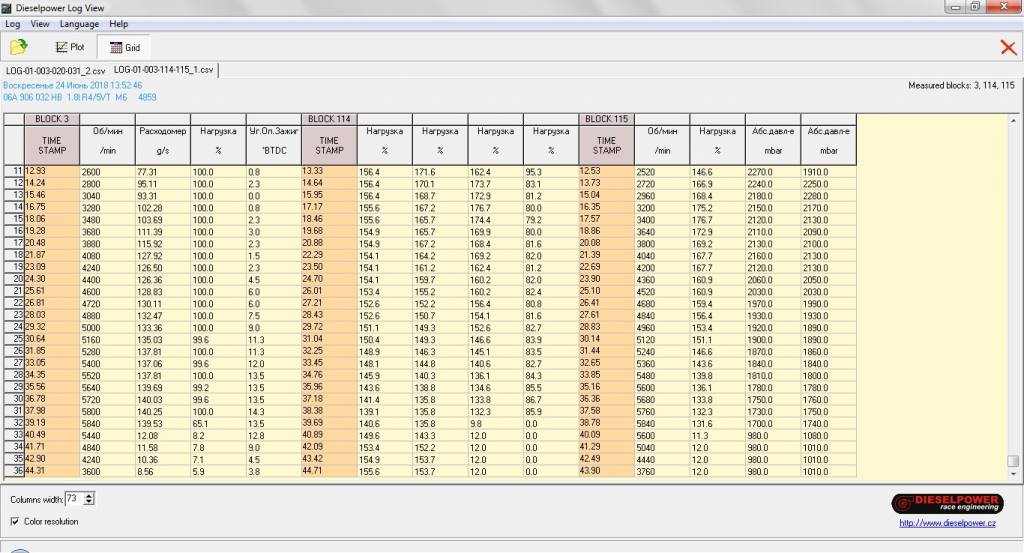Click the BLOCK 114 column header
This screenshot has width=1024, height=553.
(x=329, y=119)
